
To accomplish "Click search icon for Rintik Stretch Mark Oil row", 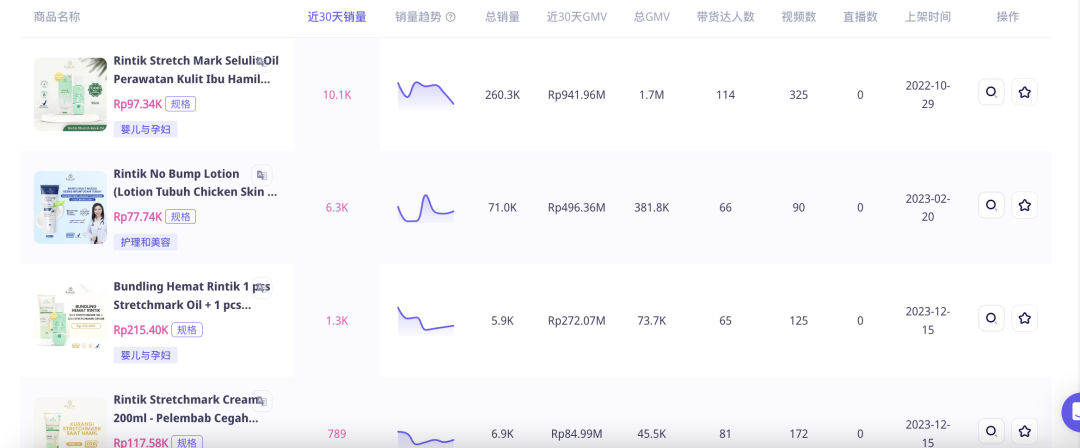I will pos(991,93).
